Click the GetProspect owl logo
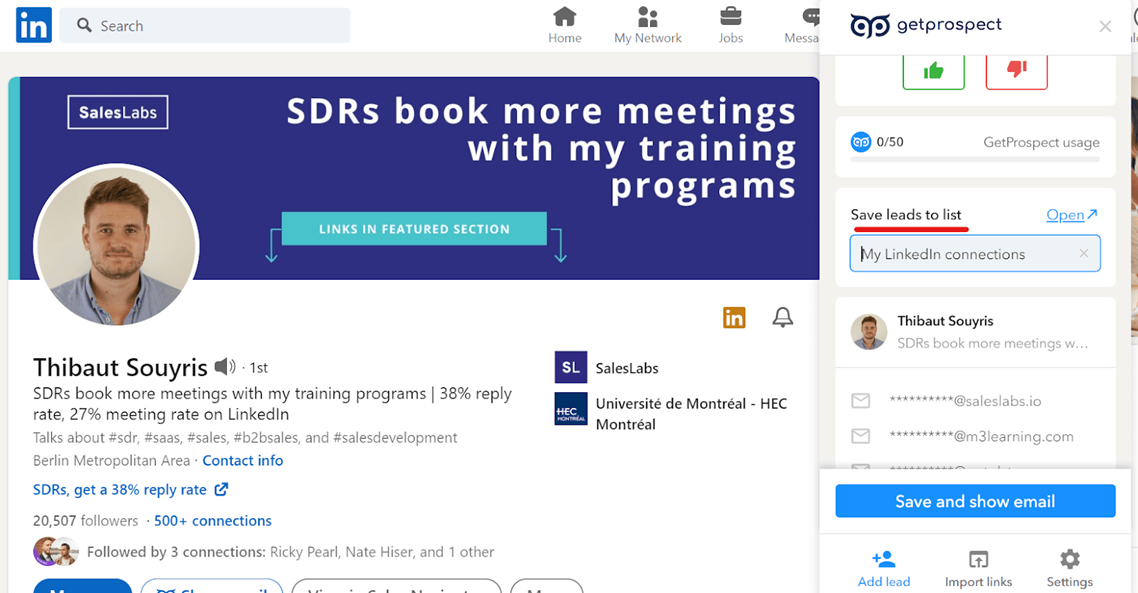The image size is (1138, 593). 869,26
